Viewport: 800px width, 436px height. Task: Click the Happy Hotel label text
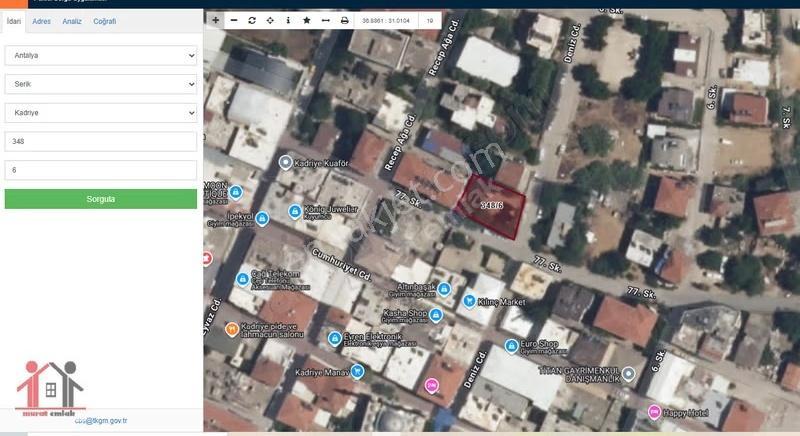pos(686,413)
